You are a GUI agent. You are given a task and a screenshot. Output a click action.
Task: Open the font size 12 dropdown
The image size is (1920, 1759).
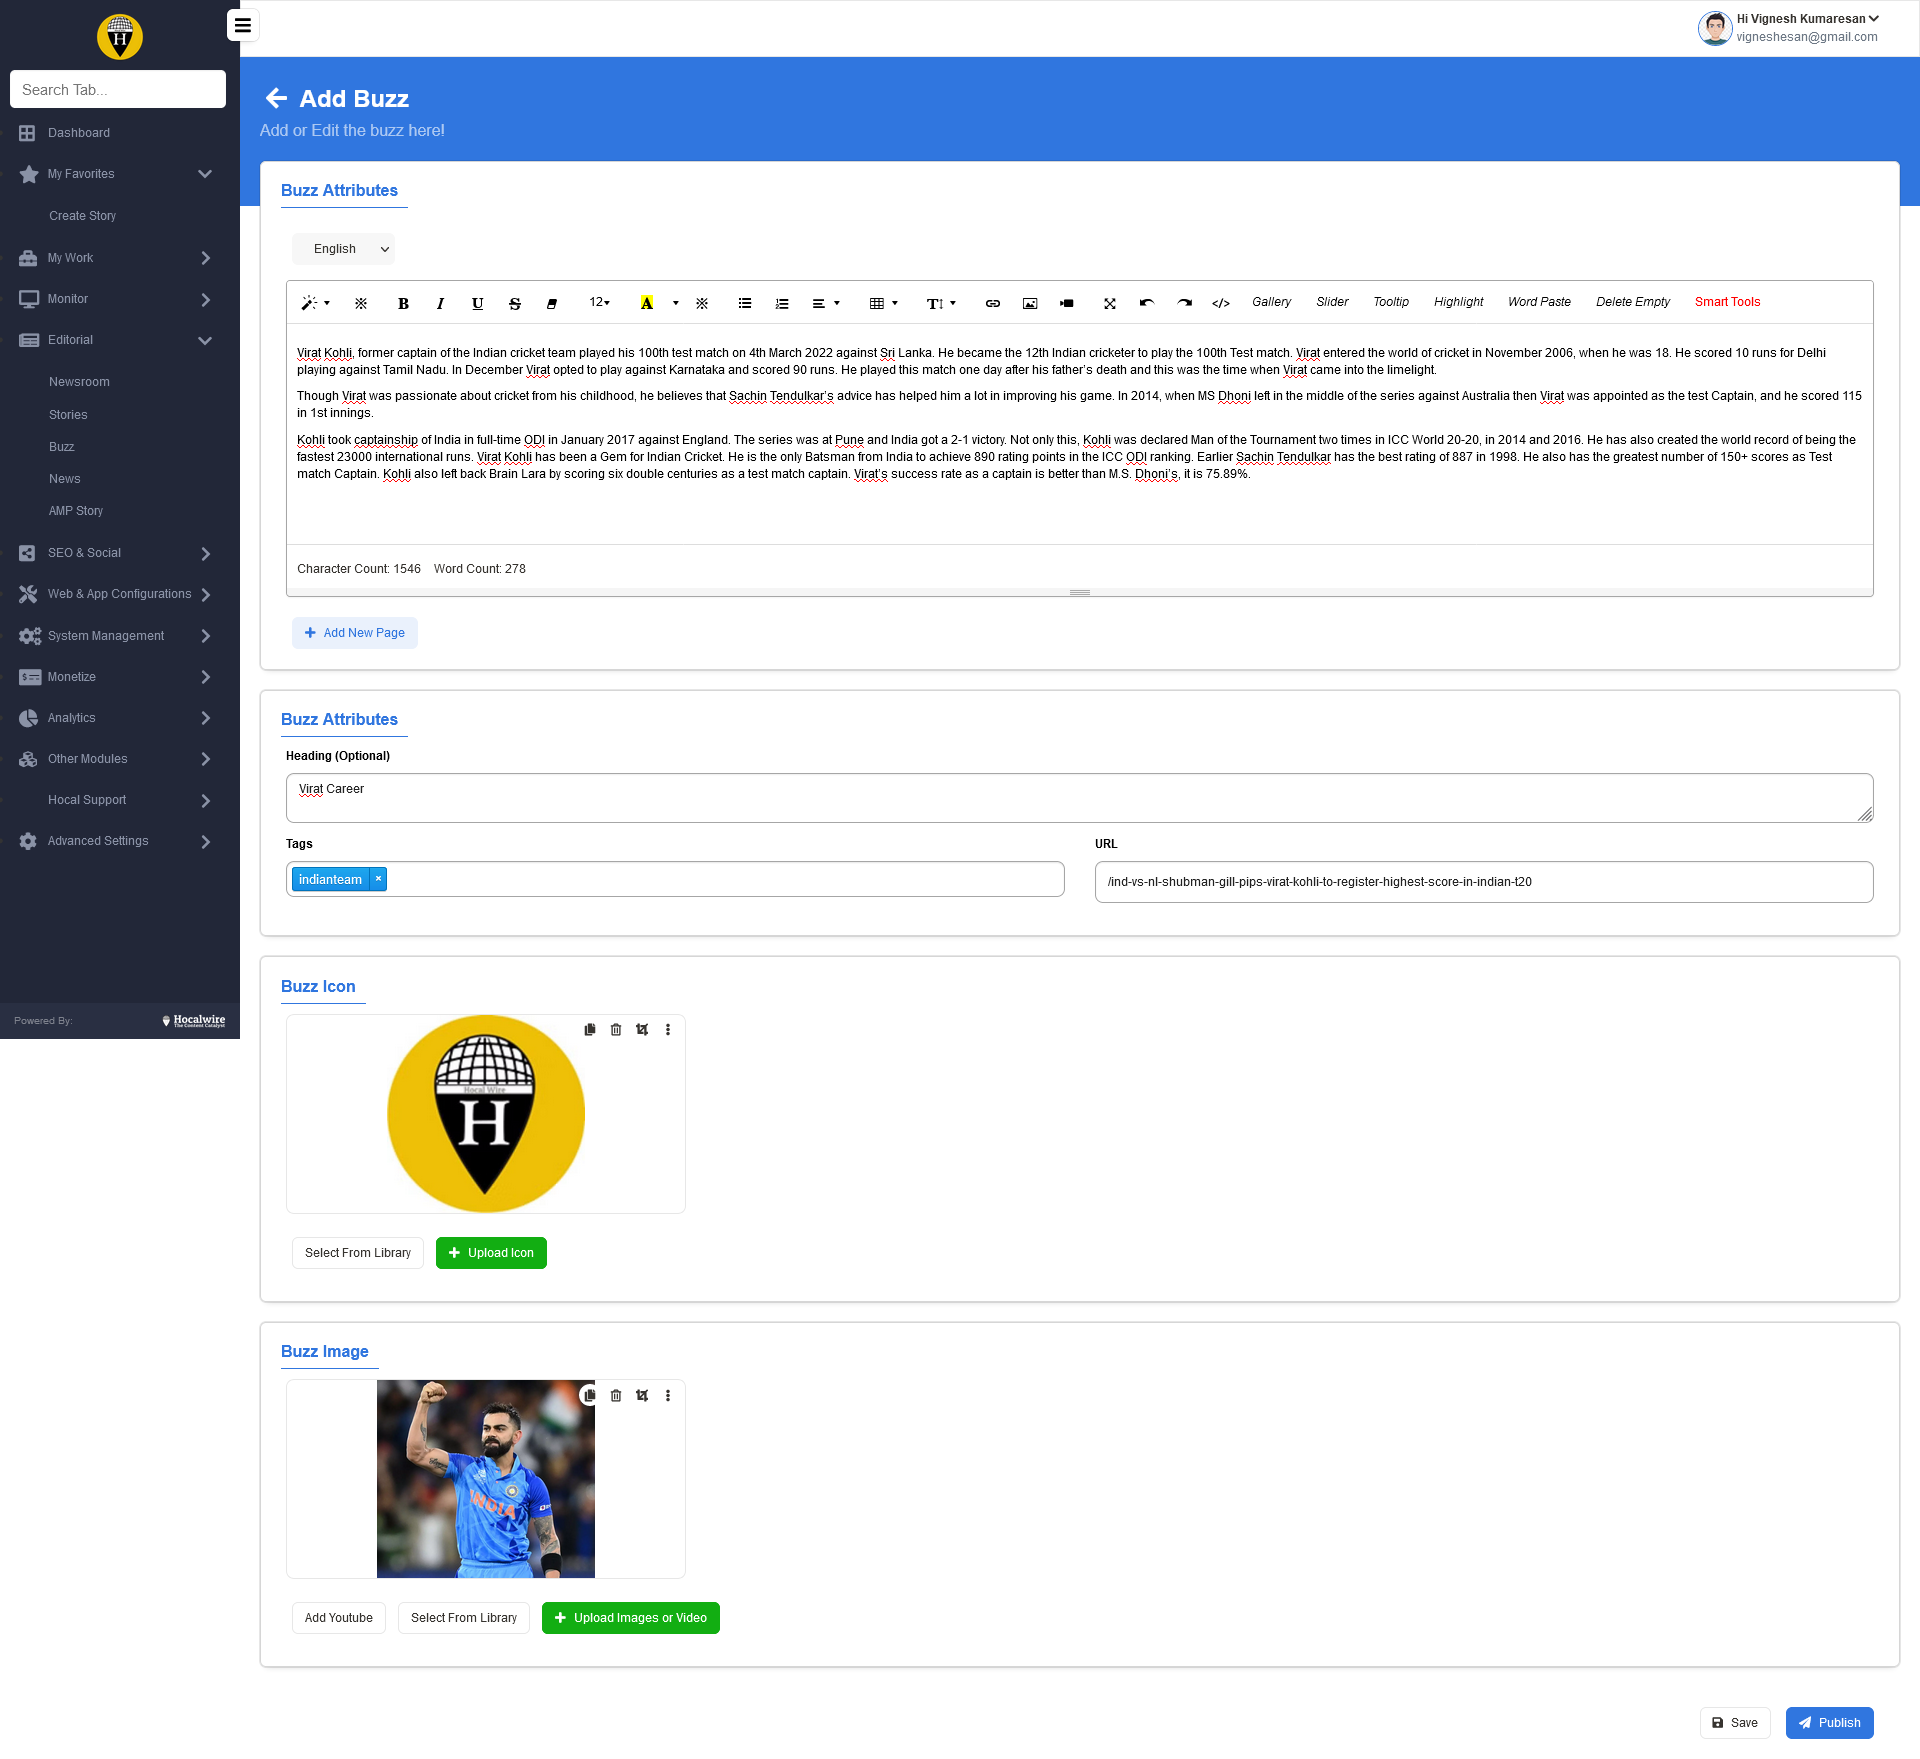pyautogui.click(x=599, y=303)
